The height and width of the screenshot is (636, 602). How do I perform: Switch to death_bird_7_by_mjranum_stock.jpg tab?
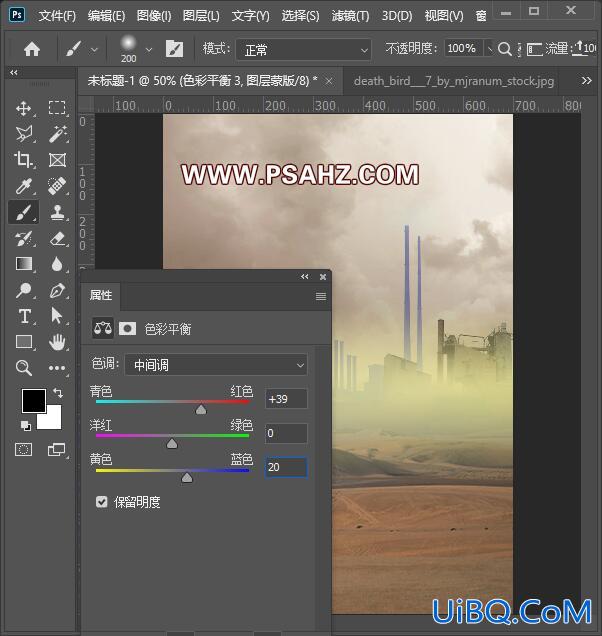tap(454, 81)
